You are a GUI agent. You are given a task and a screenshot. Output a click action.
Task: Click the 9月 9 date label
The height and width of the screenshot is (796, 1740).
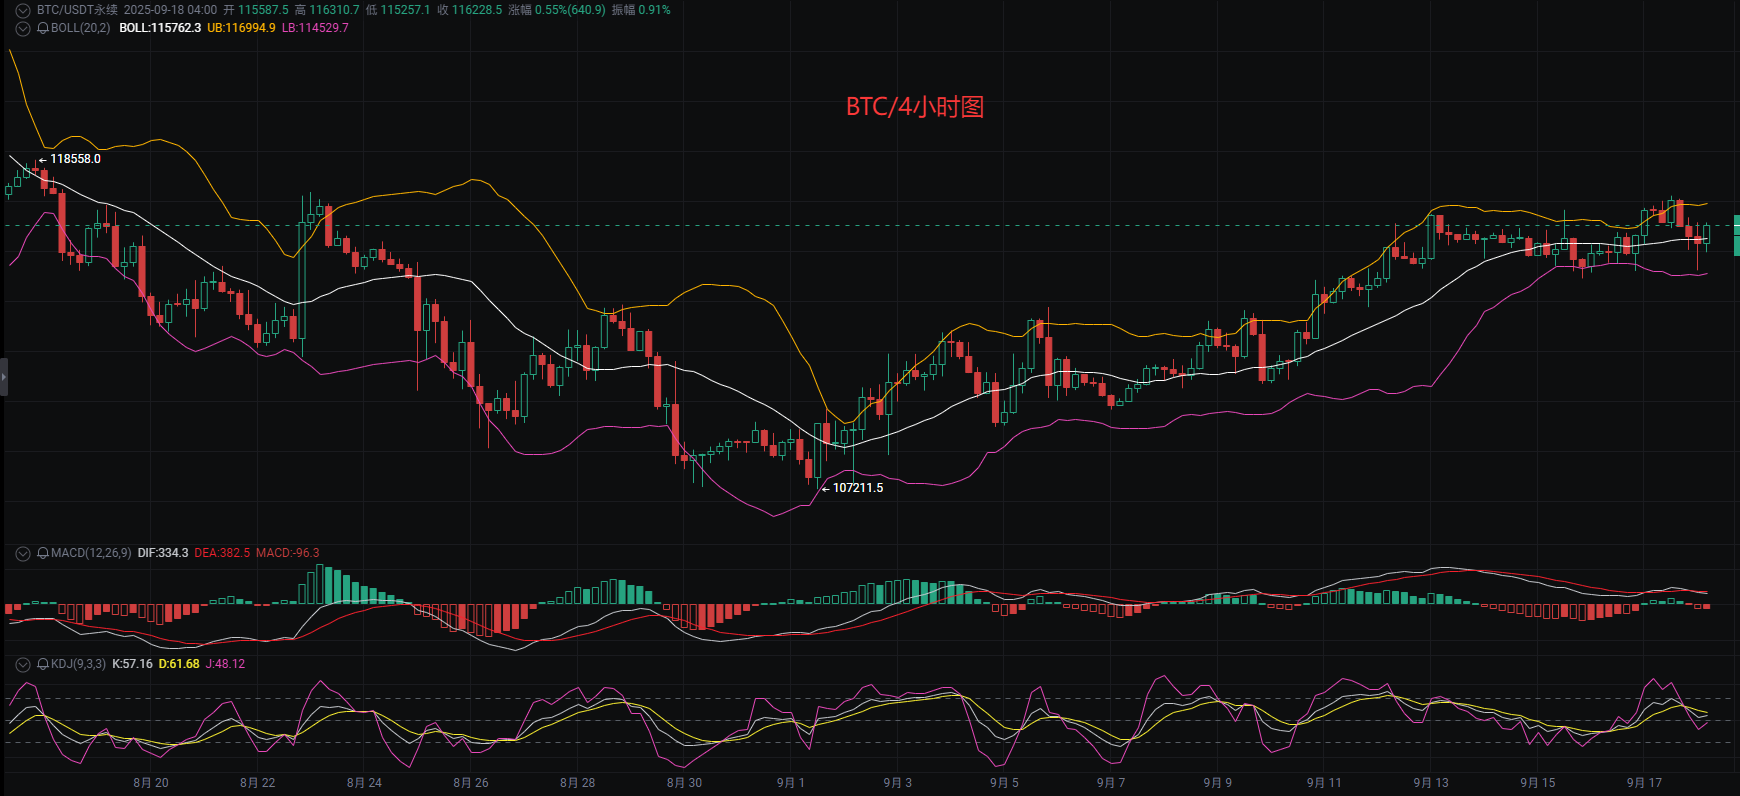point(1218,783)
